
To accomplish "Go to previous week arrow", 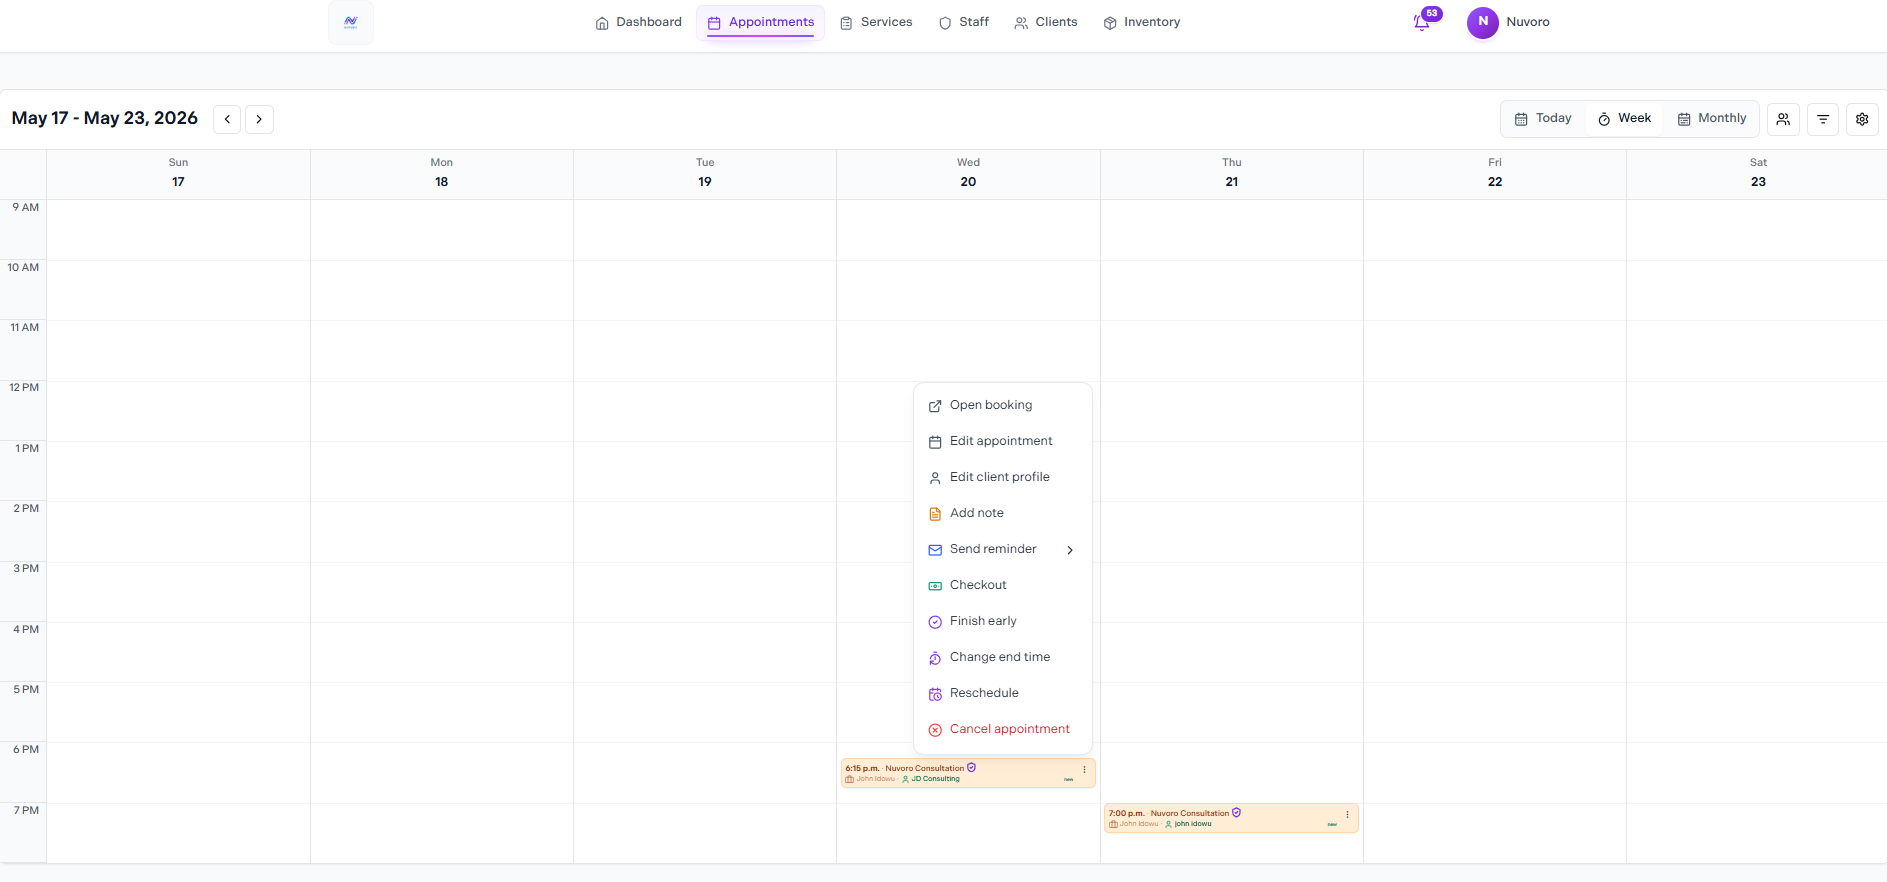I will point(227,119).
